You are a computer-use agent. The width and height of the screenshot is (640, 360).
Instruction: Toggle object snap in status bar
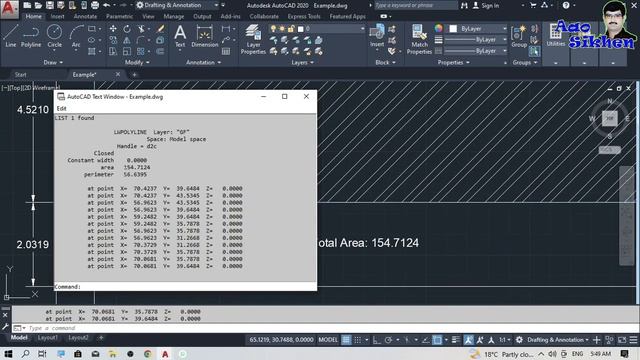(x=437, y=340)
